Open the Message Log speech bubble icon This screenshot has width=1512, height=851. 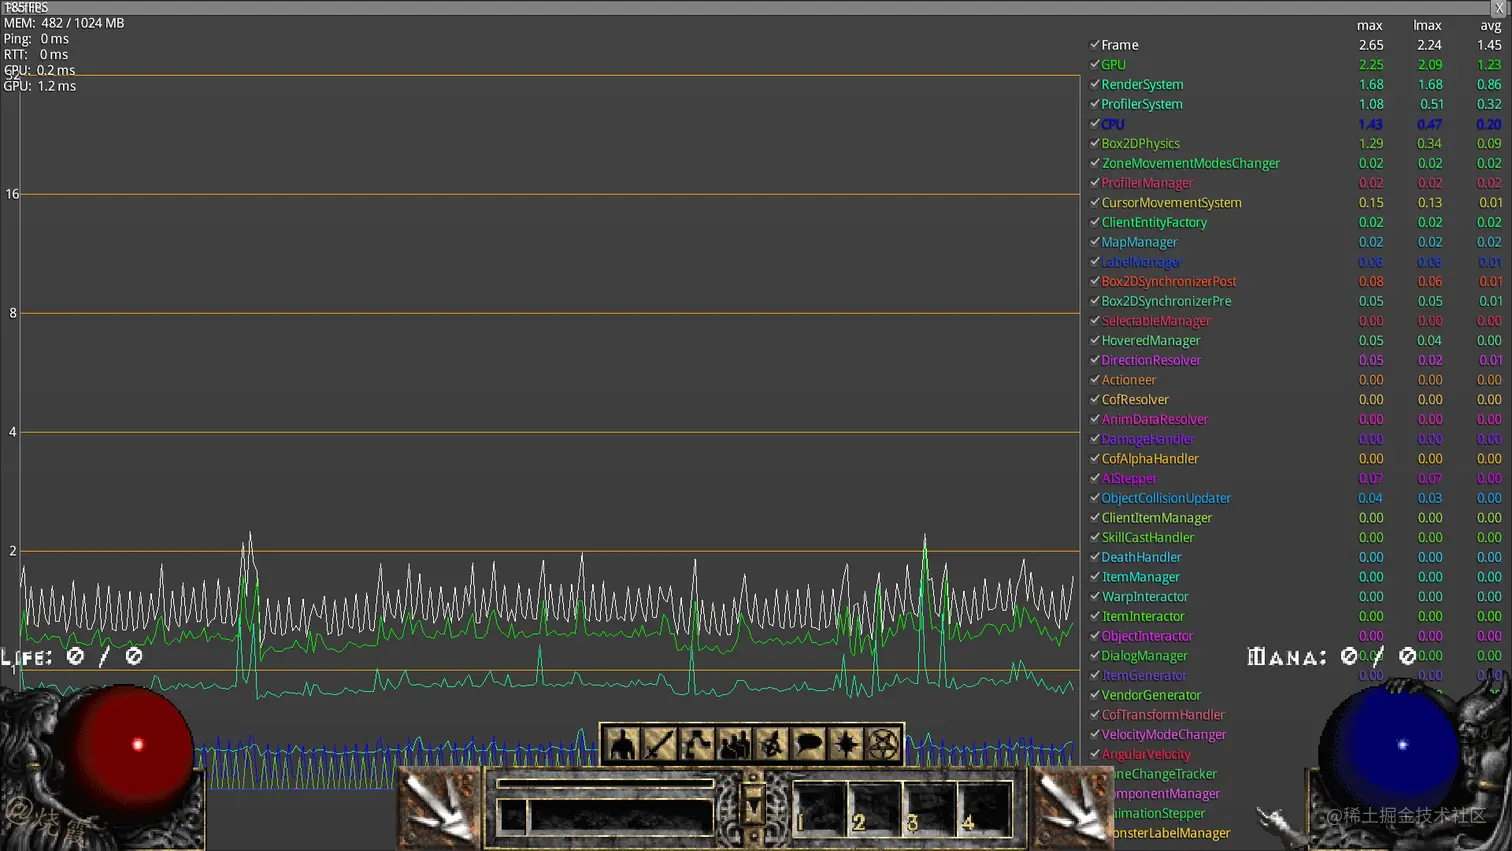point(809,744)
